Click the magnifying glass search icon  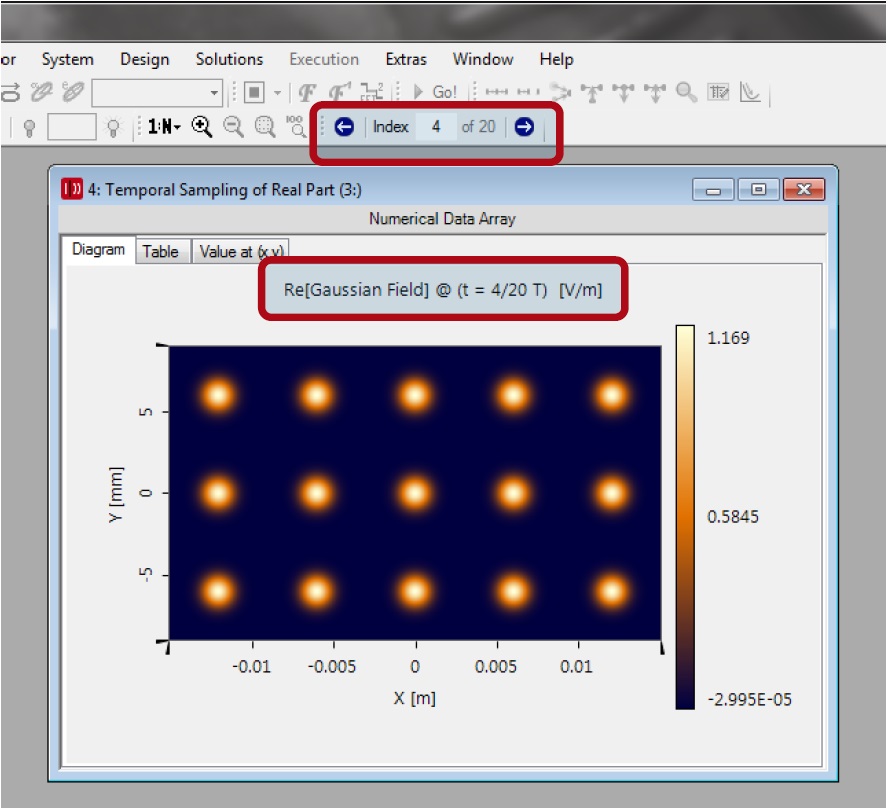(x=686, y=92)
